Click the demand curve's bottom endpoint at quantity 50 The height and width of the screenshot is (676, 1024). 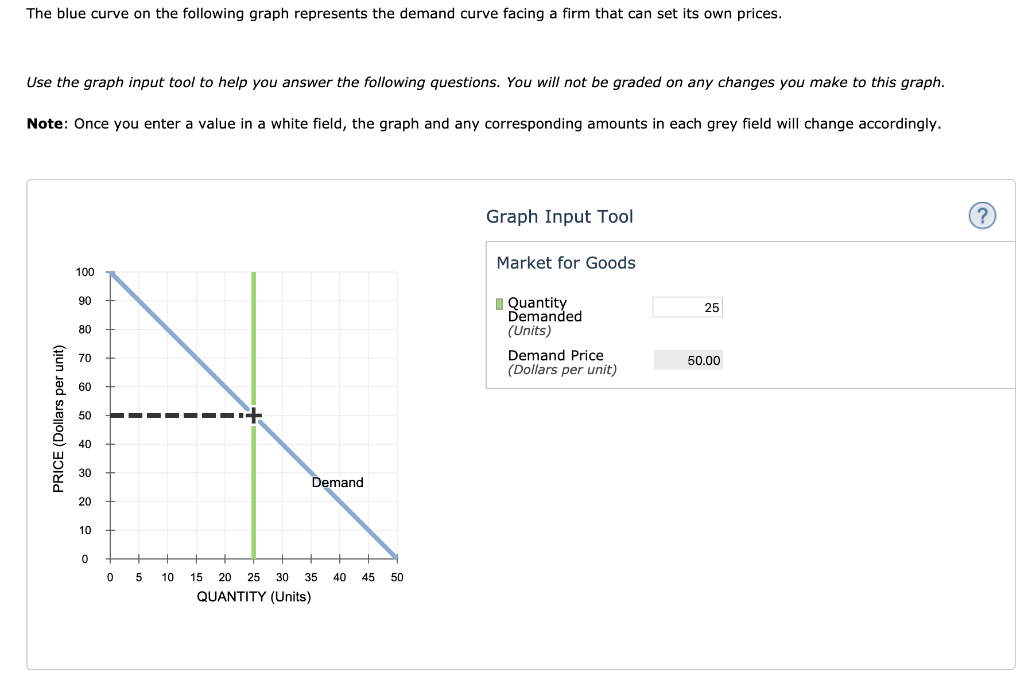[x=396, y=557]
